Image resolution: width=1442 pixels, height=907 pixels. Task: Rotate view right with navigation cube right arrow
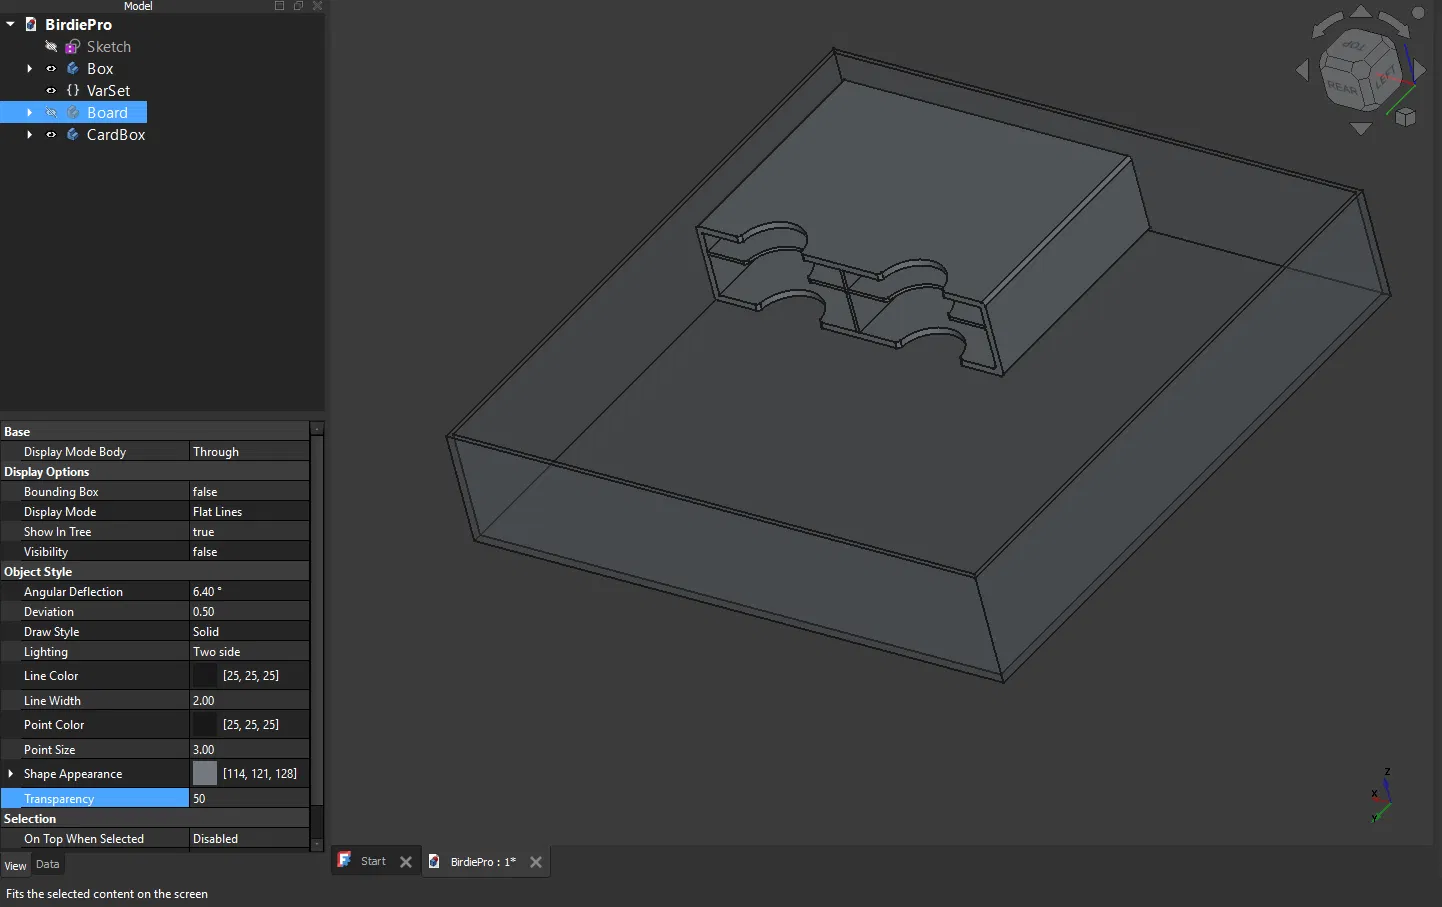pyautogui.click(x=1419, y=70)
